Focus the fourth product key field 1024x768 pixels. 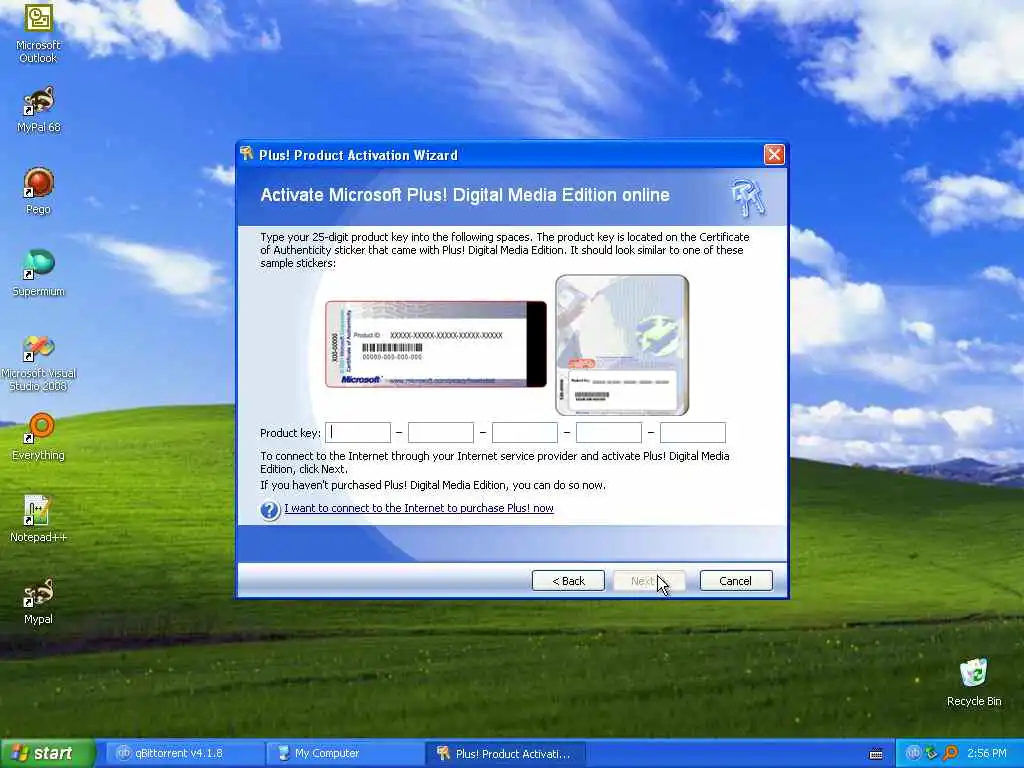609,432
